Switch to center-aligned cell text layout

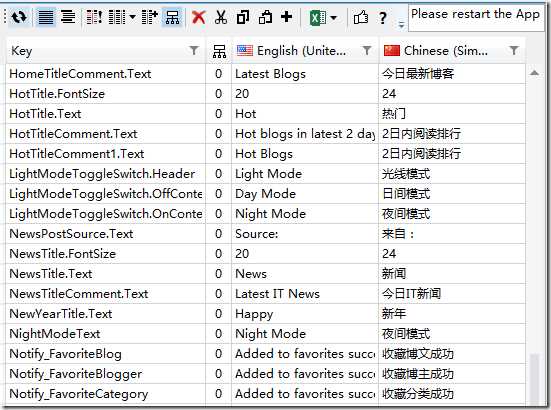pyautogui.click(x=68, y=17)
